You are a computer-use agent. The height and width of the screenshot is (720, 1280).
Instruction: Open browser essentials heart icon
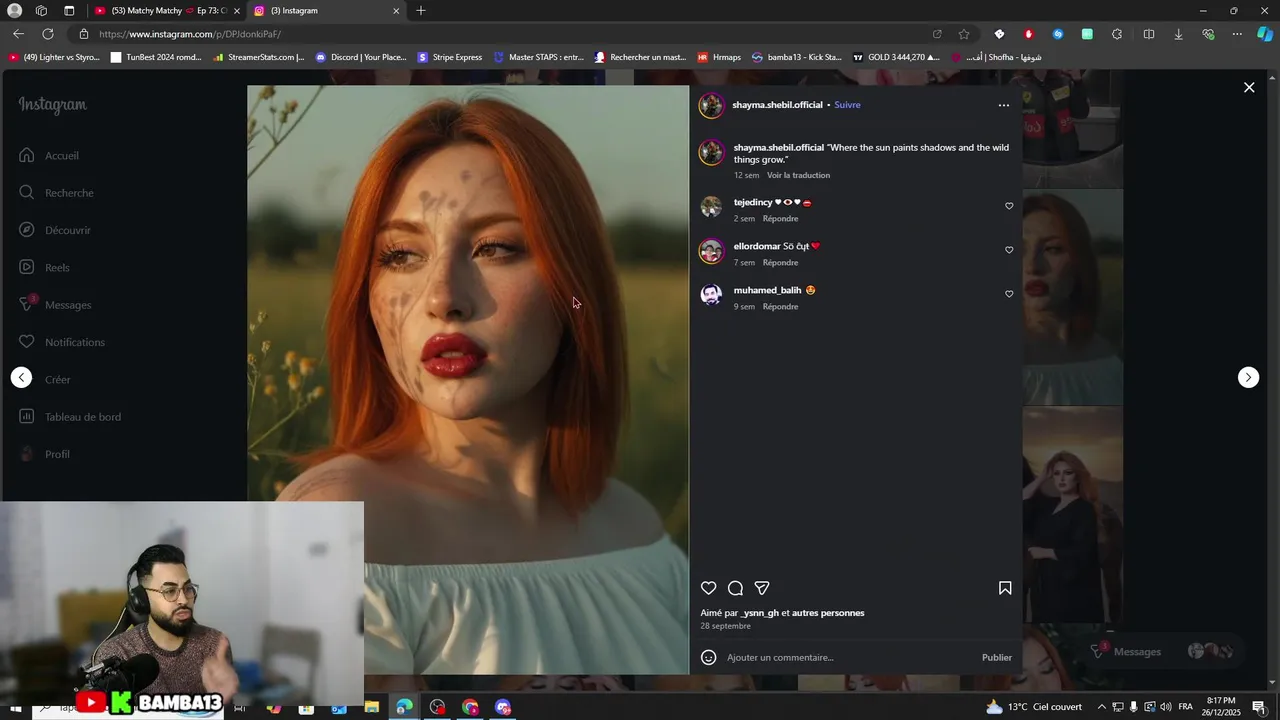tap(1208, 34)
